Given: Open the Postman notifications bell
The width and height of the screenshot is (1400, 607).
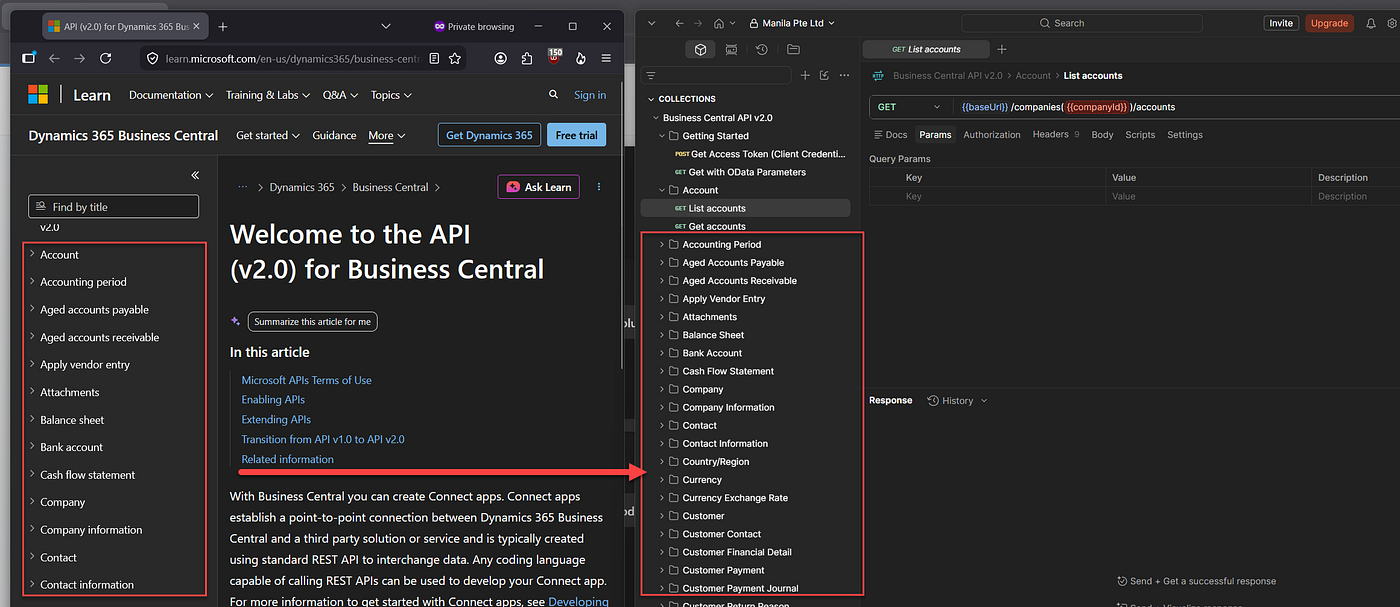Looking at the screenshot, I should (1371, 23).
